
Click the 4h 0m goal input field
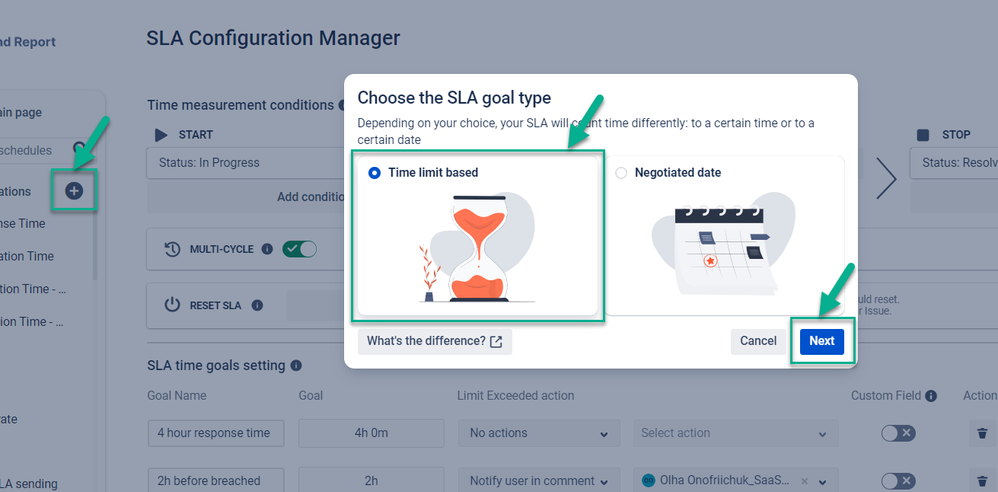pos(371,433)
